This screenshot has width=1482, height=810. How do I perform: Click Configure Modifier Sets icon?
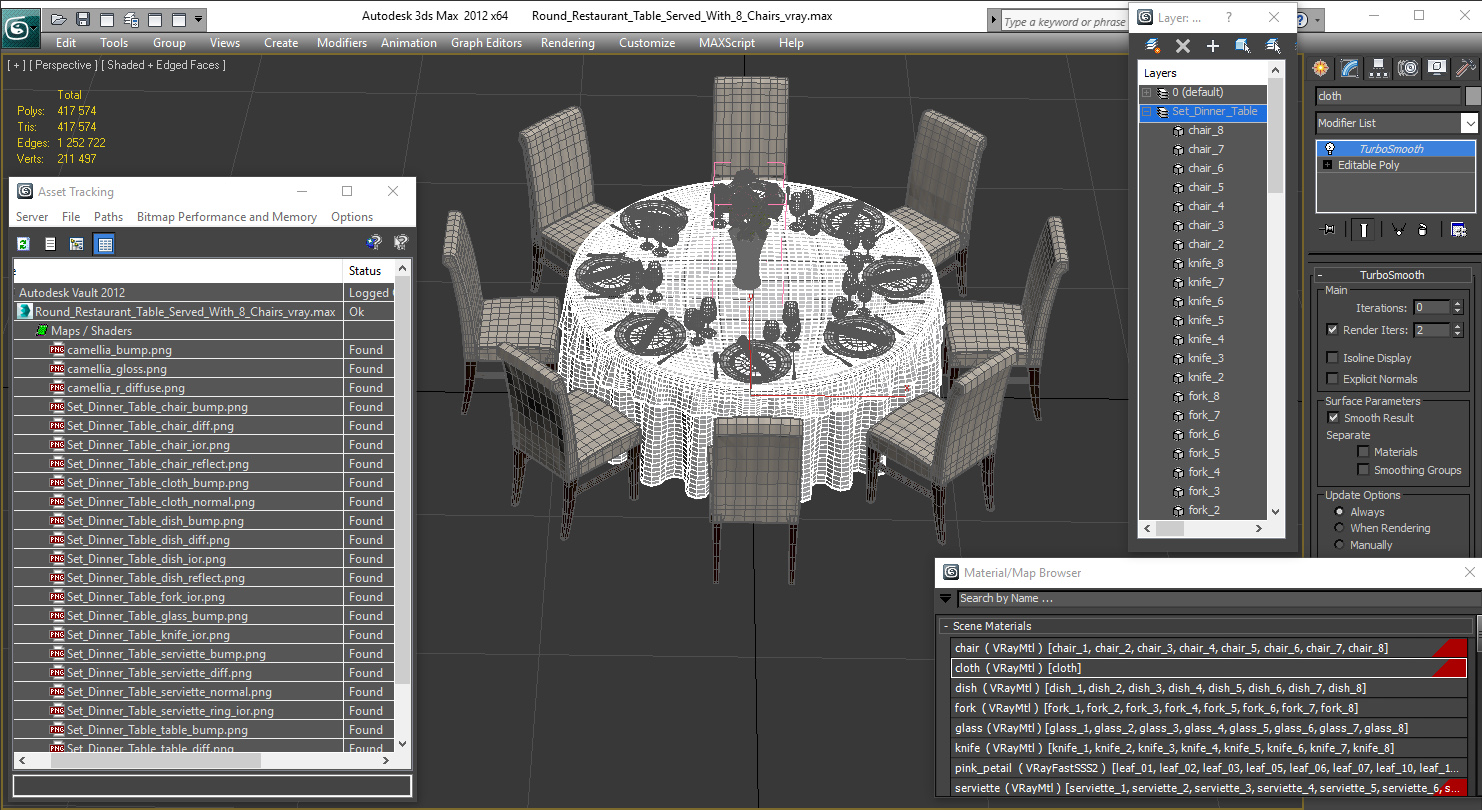click(x=1458, y=230)
